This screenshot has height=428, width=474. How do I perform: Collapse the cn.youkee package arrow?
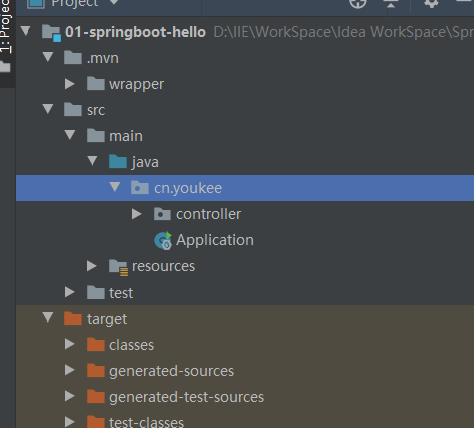(115, 187)
